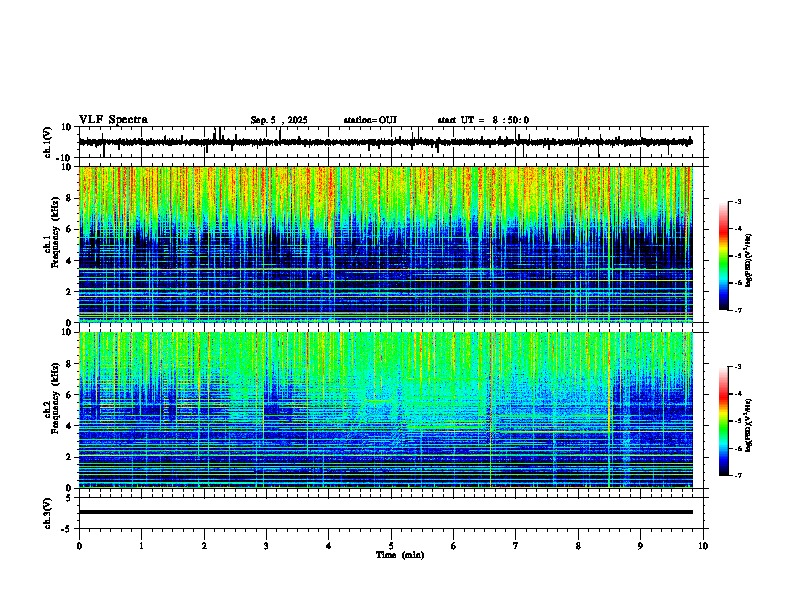The image size is (792, 612).
Task: Click the "VLF Spectra" plot title
Action: 113,120
